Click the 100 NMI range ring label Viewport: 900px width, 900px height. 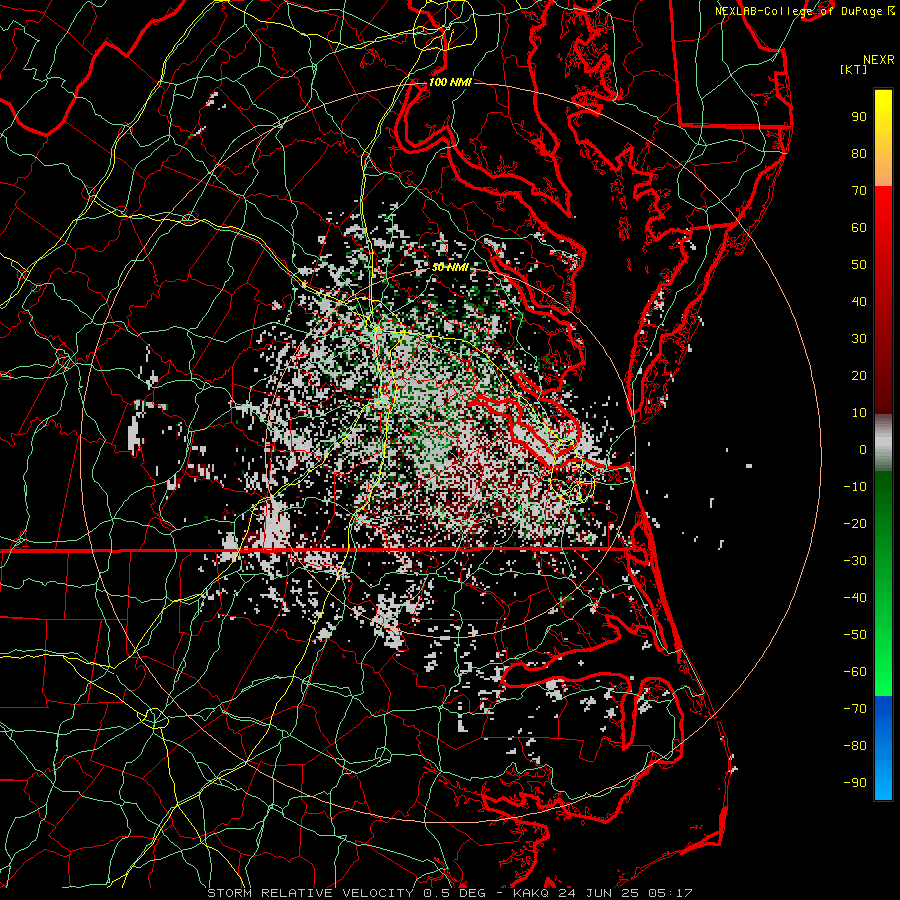(450, 82)
